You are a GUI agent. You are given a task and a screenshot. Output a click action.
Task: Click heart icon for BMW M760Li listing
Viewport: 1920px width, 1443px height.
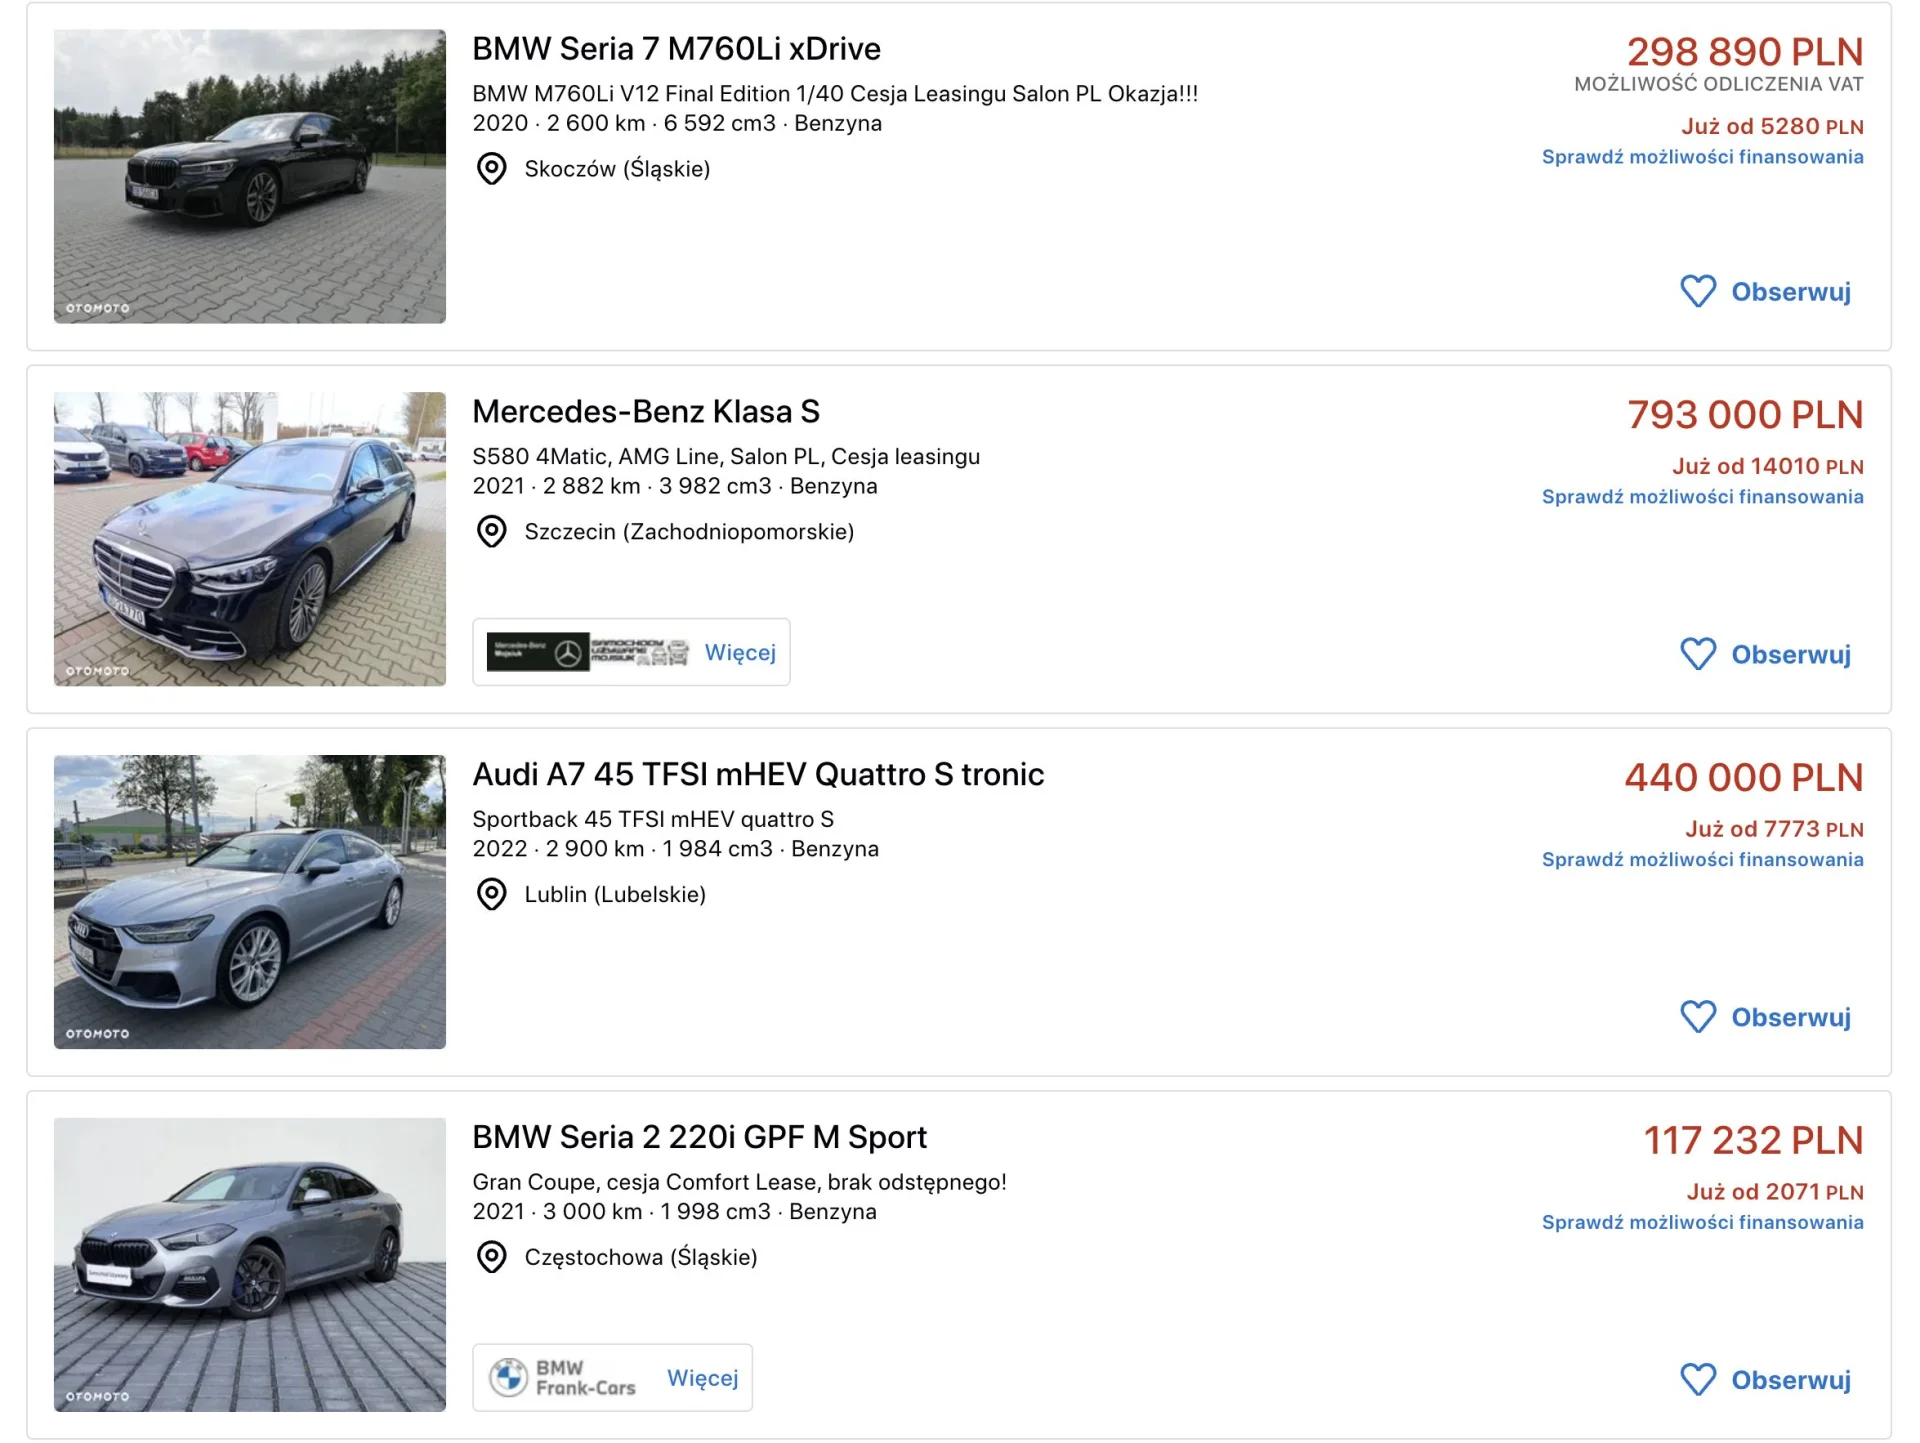1698,292
